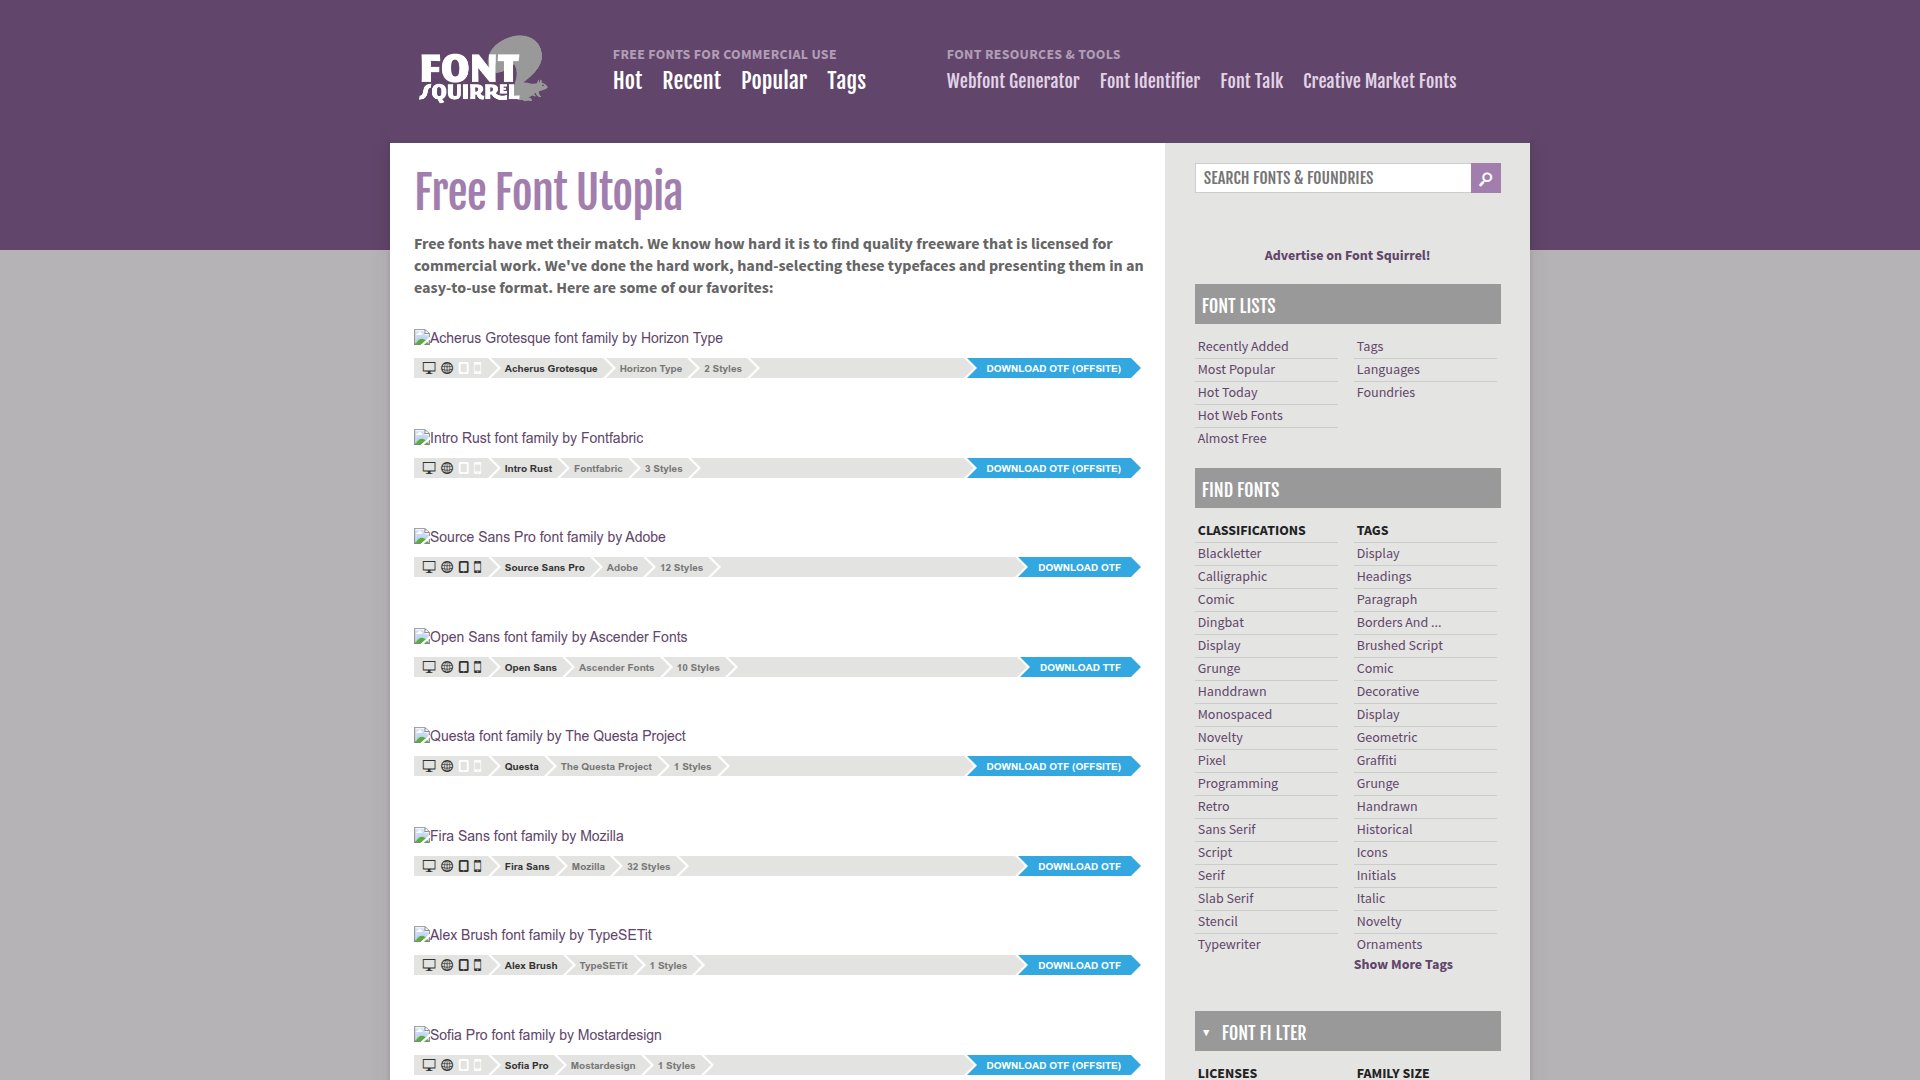Open Fira Sans font family preview image
The image size is (1920, 1080).
[518, 836]
